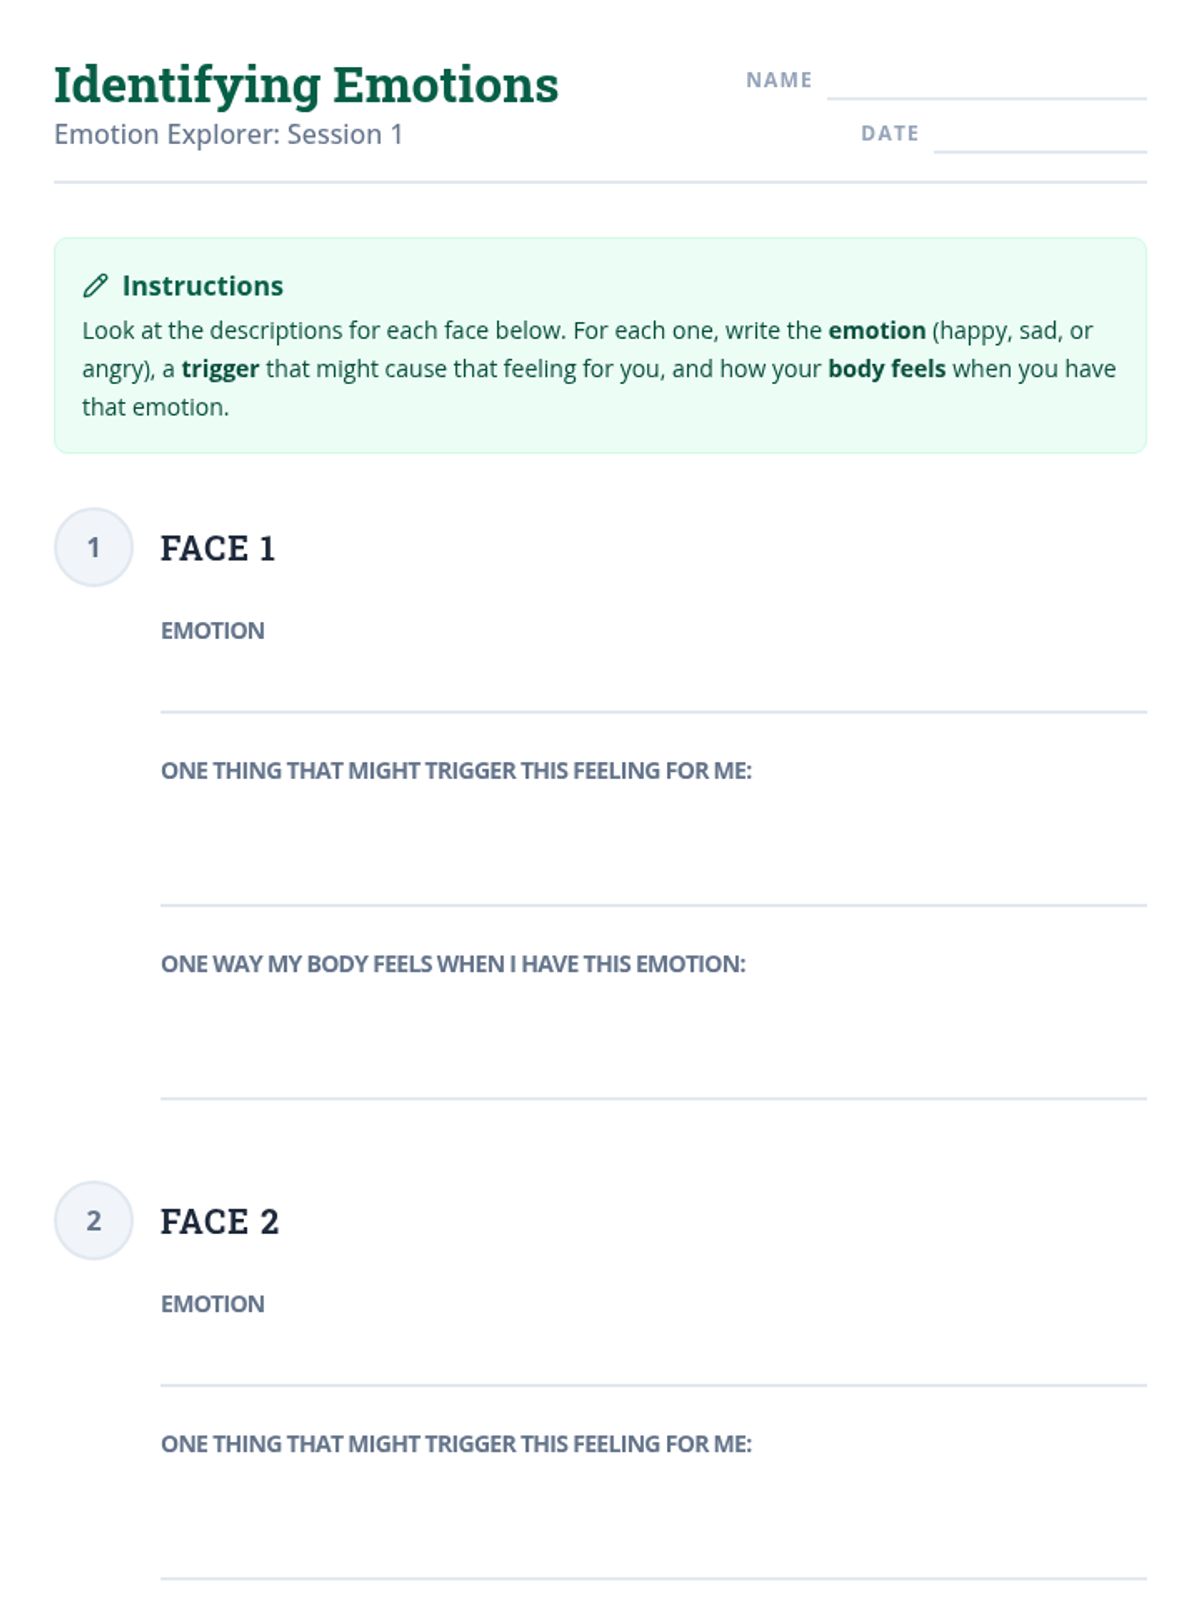The height and width of the screenshot is (1600, 1200).
Task: Click the number 1 circle badge
Action: (x=93, y=547)
